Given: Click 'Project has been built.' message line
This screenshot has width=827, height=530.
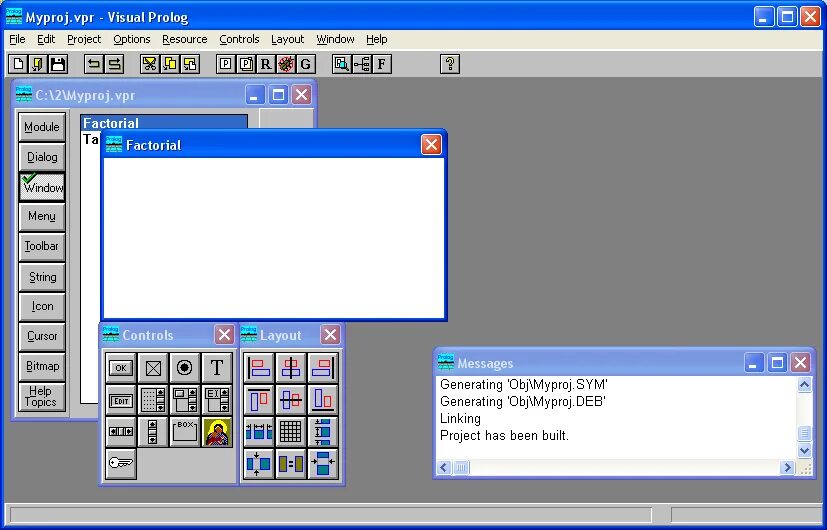Looking at the screenshot, I should pos(504,436).
